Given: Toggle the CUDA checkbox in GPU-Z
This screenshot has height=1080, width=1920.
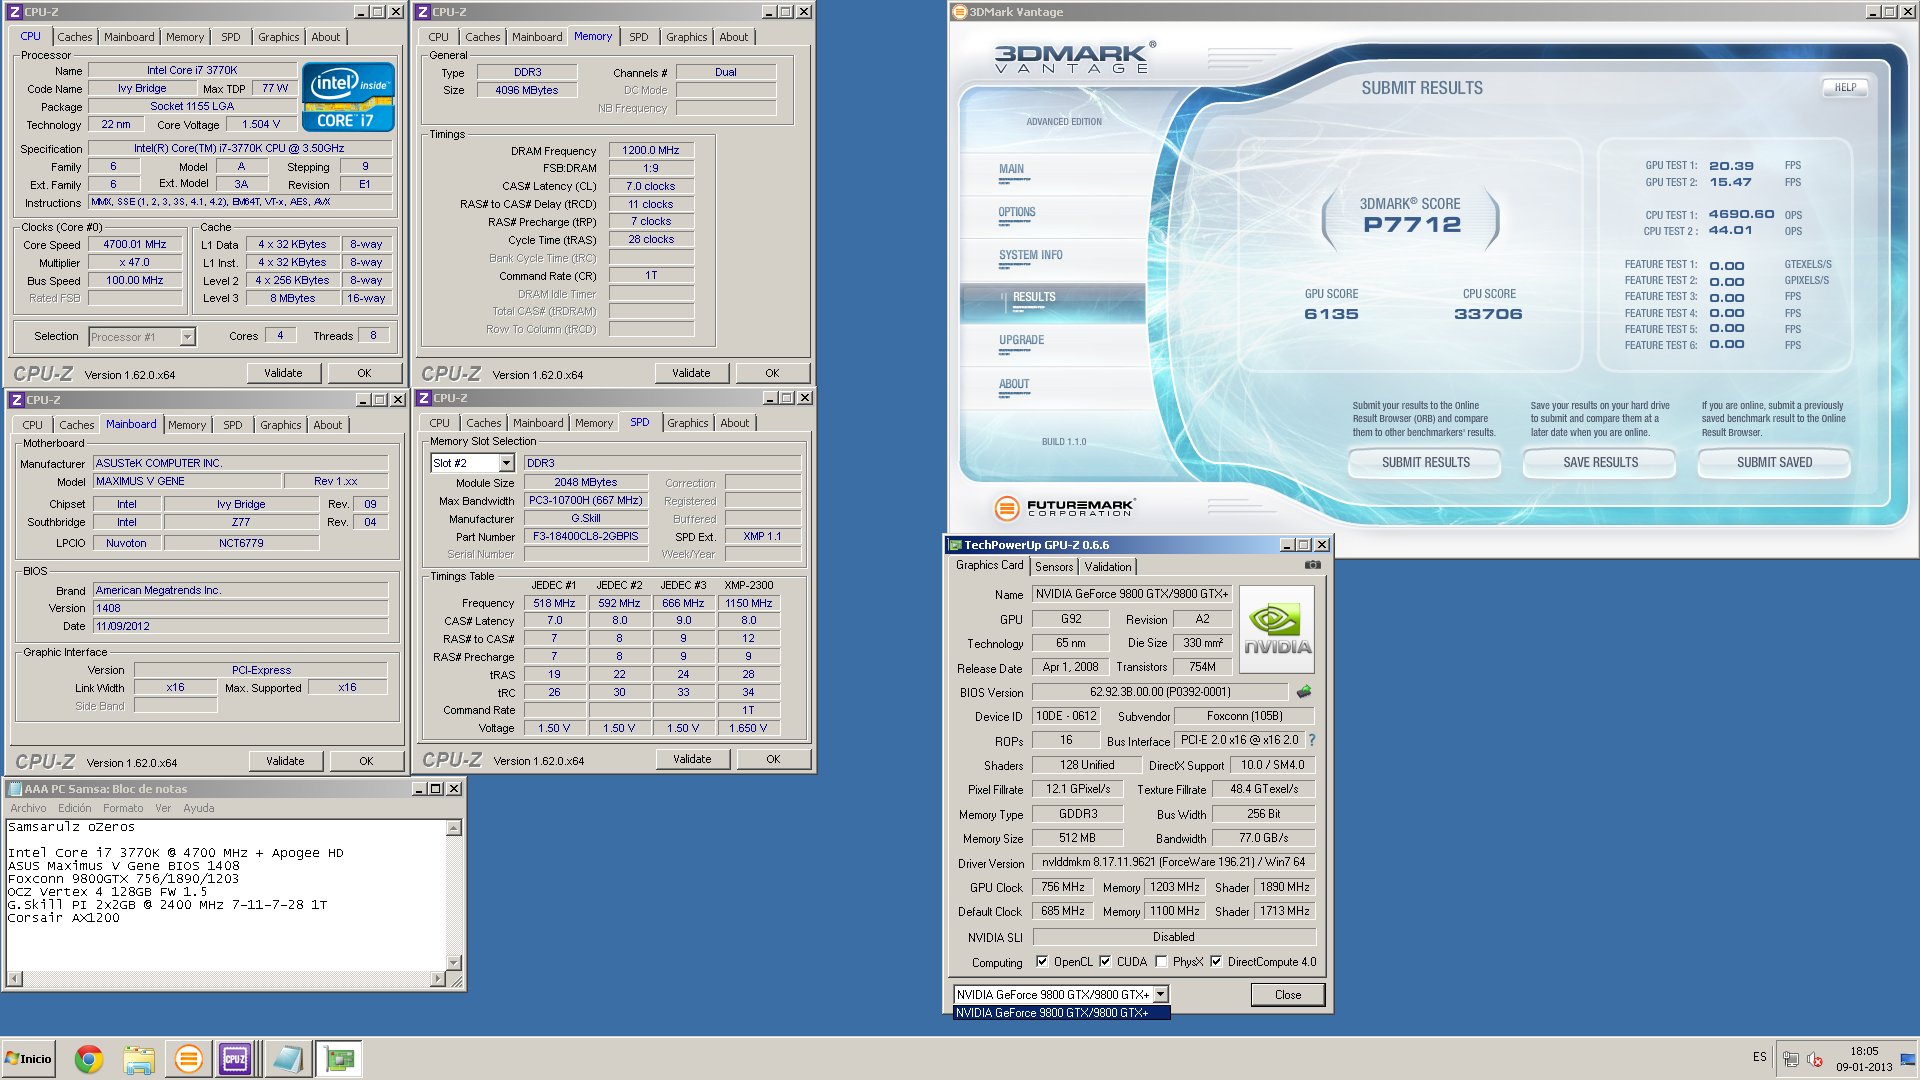Looking at the screenshot, I should pos(1105,962).
